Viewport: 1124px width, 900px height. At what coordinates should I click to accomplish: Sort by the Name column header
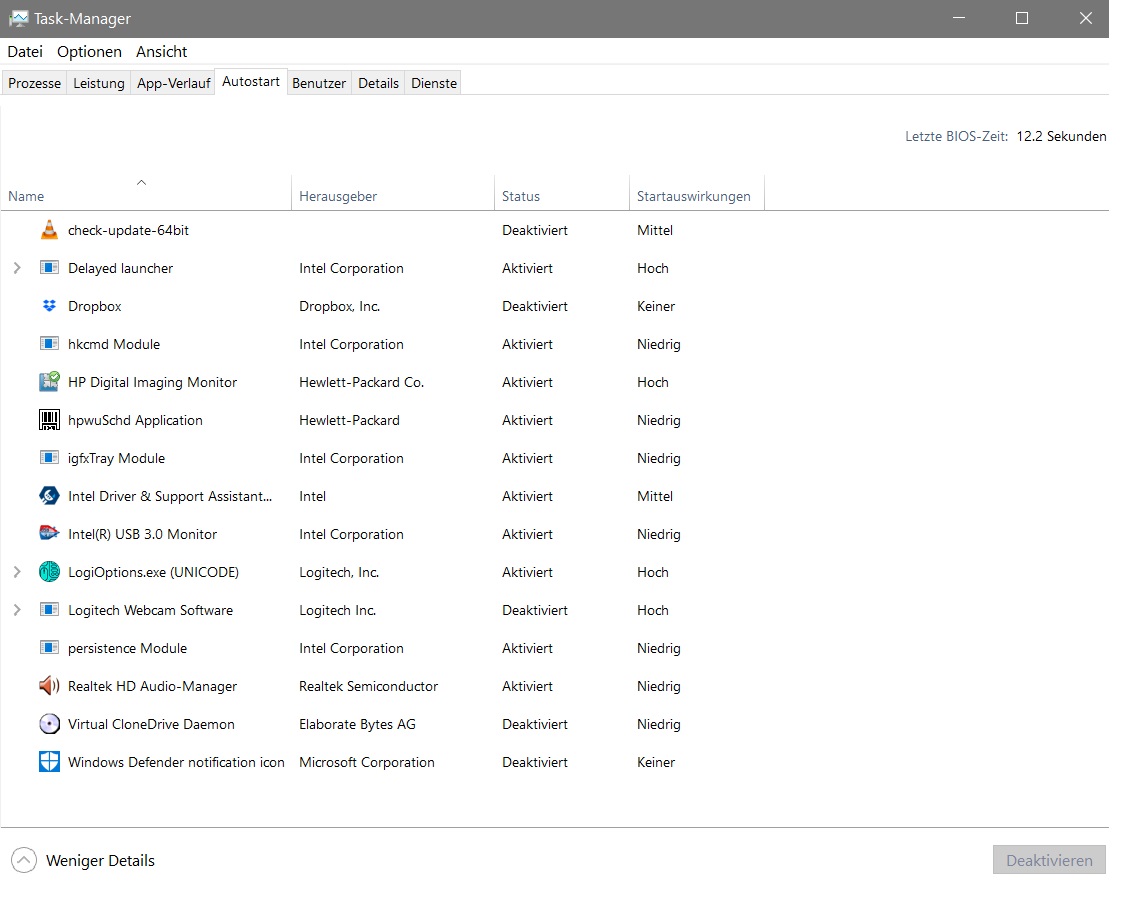pos(146,193)
